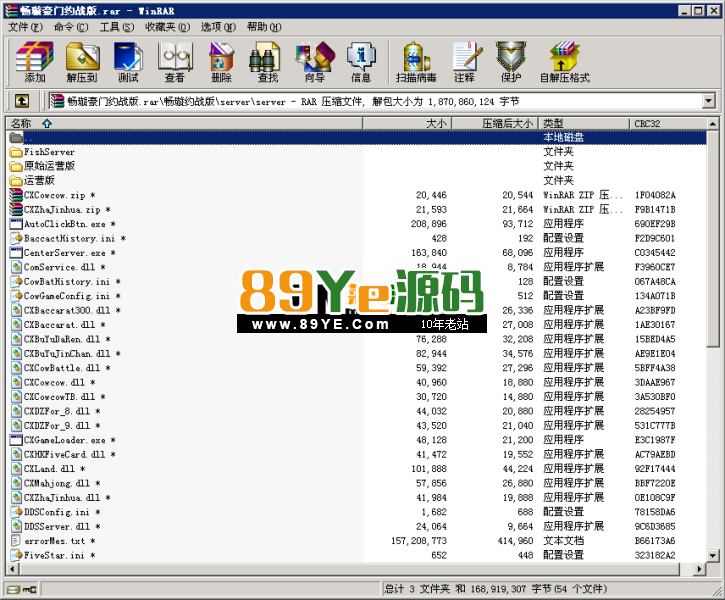The height and width of the screenshot is (600, 725).
Task: Open the Commands (命令) menu
Action: 71,27
